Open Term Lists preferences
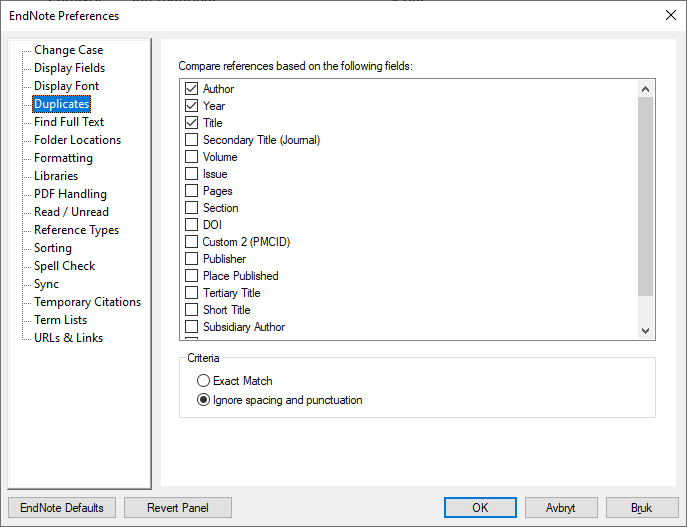 (61, 320)
